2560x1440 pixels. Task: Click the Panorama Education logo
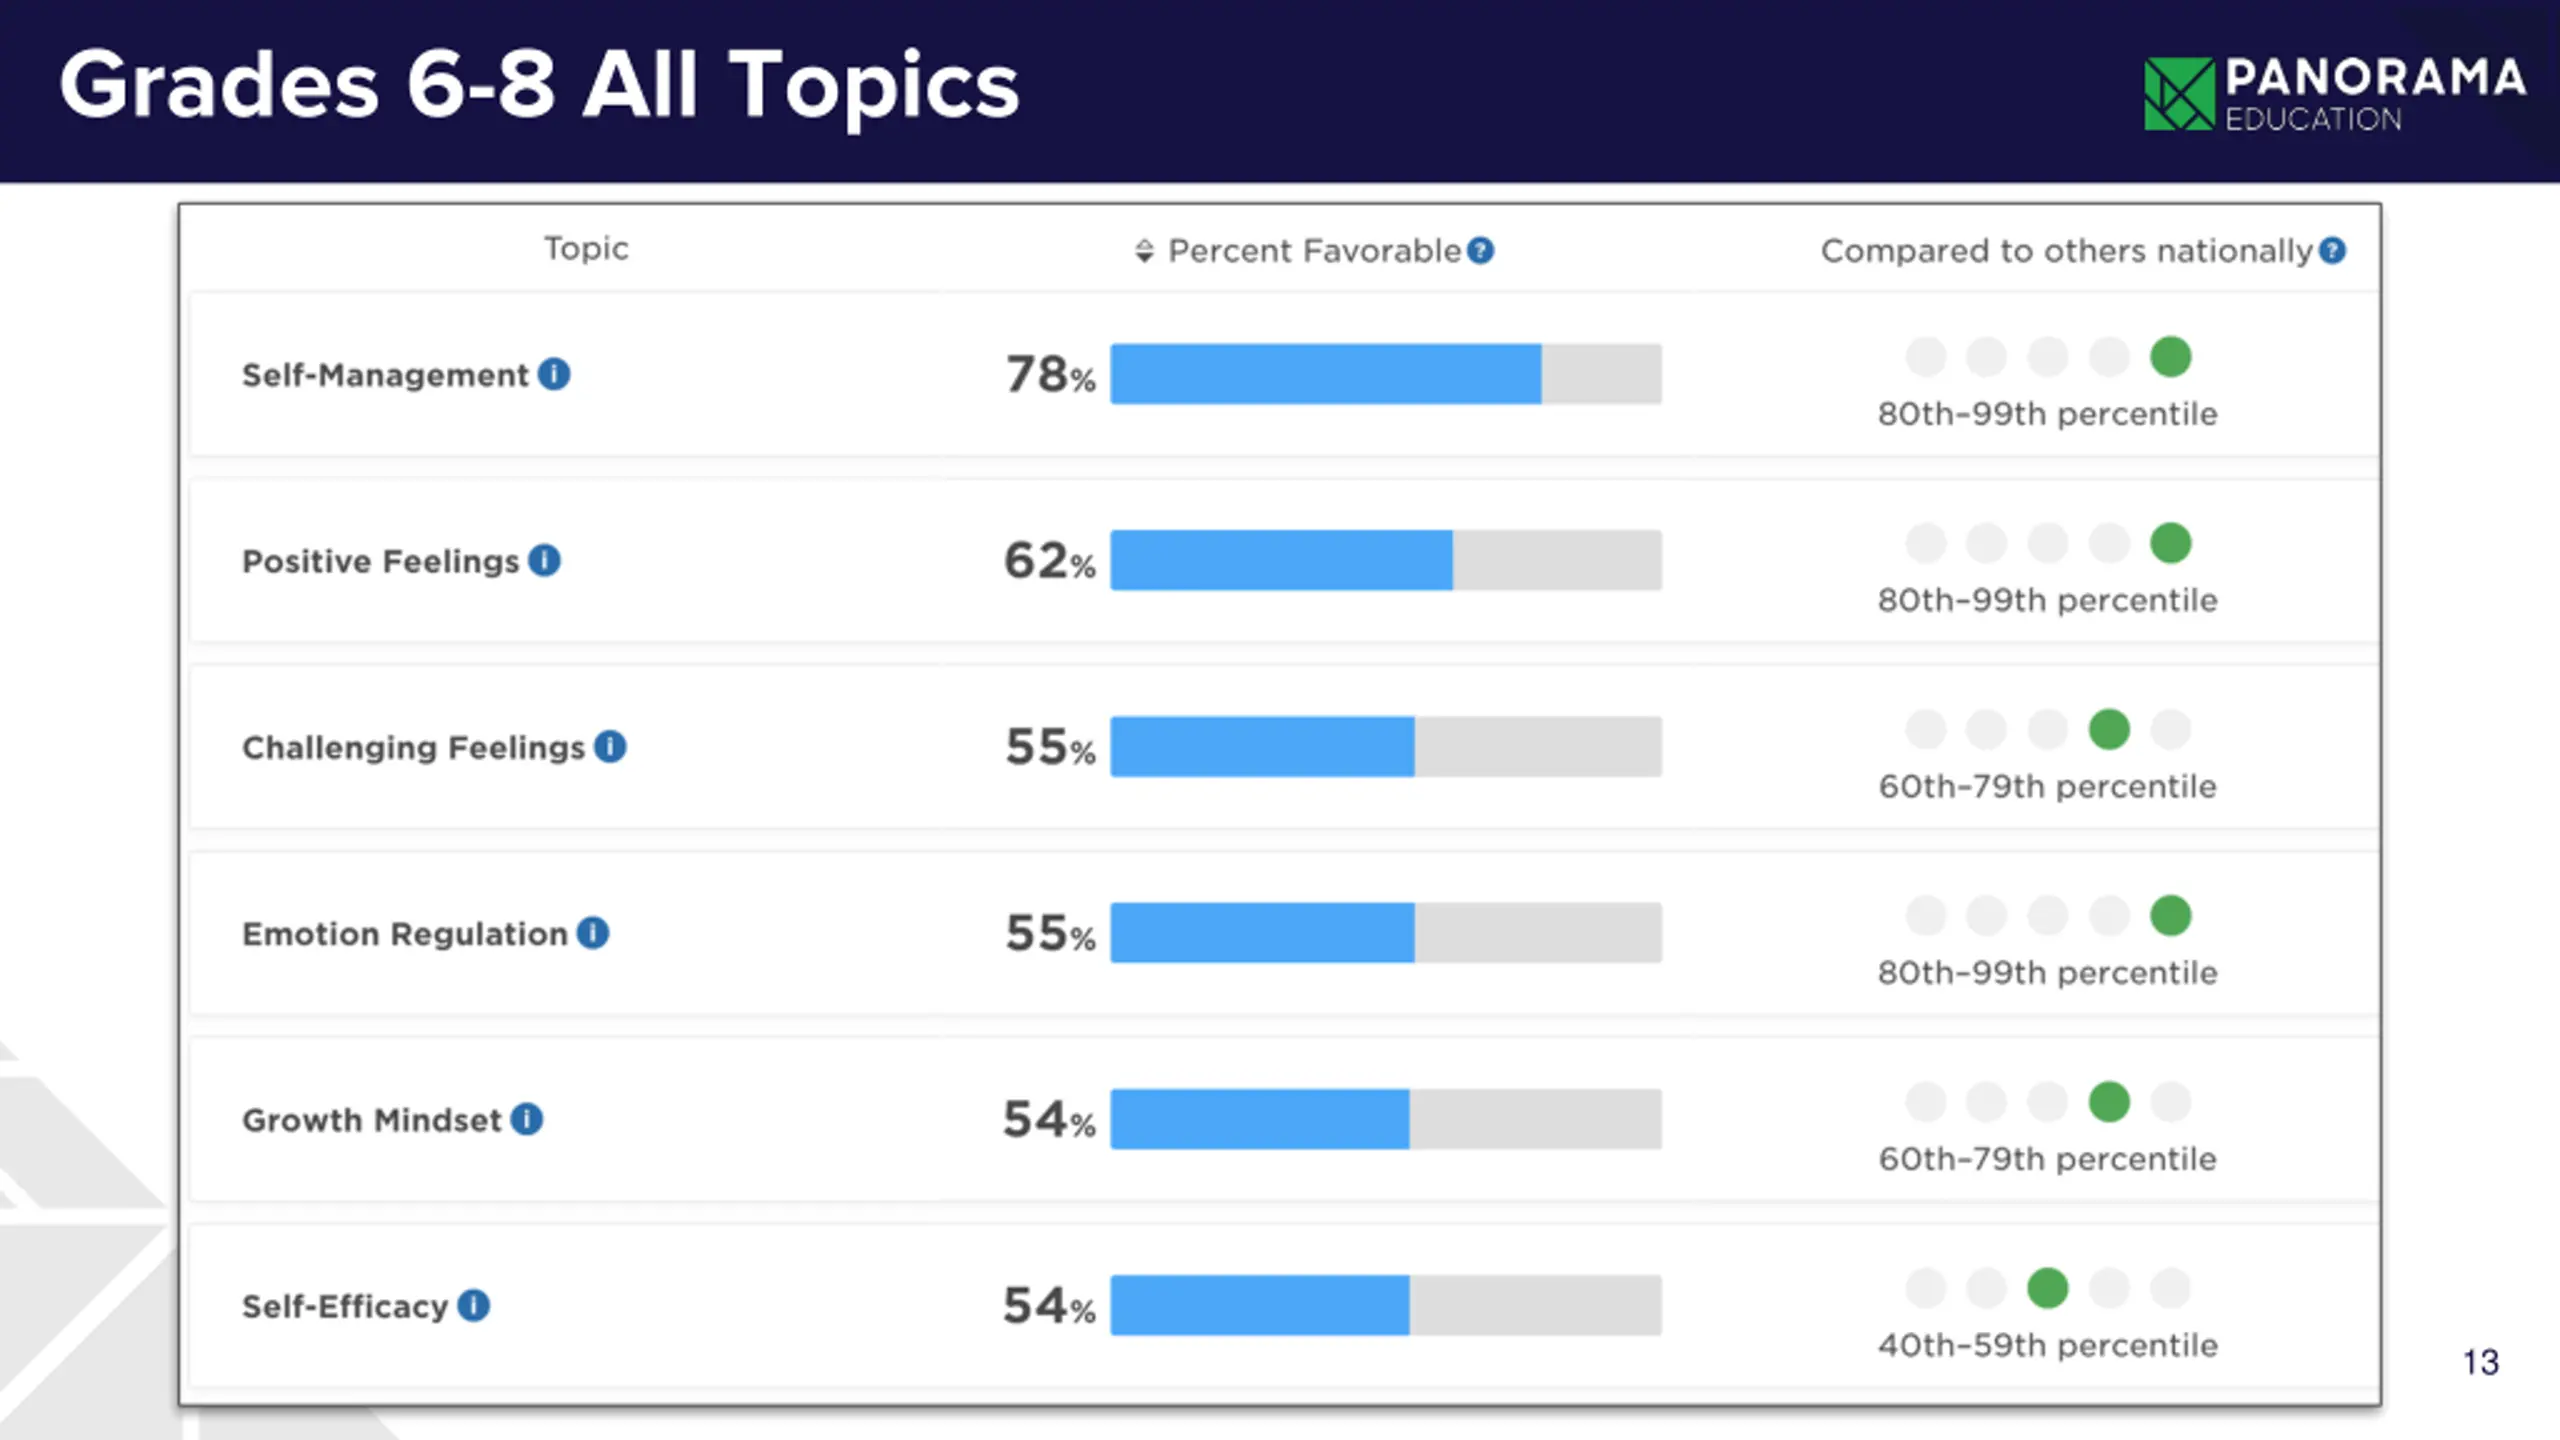tap(2334, 94)
